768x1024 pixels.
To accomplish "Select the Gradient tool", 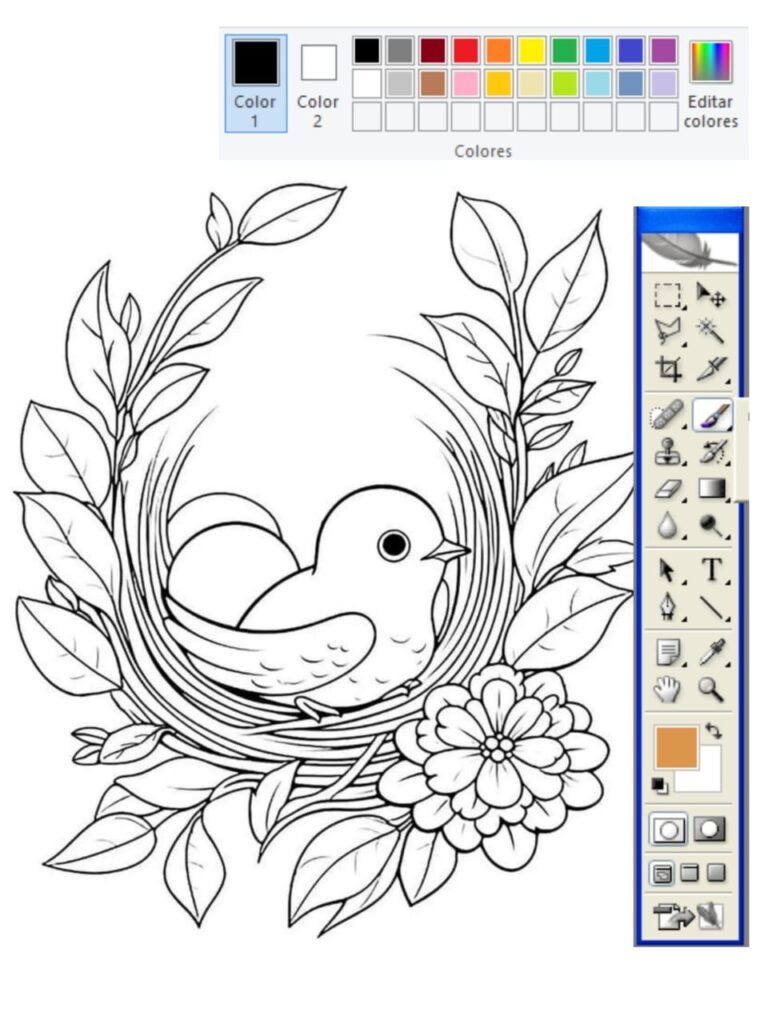I will coord(711,488).
